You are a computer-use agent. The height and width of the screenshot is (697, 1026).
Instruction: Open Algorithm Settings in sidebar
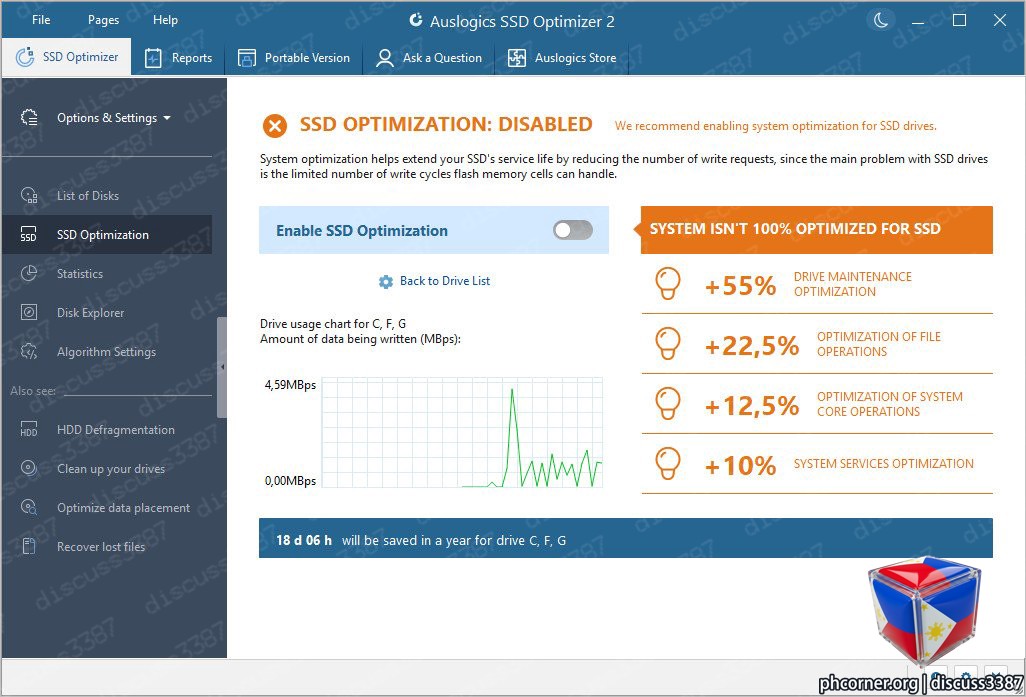click(106, 351)
